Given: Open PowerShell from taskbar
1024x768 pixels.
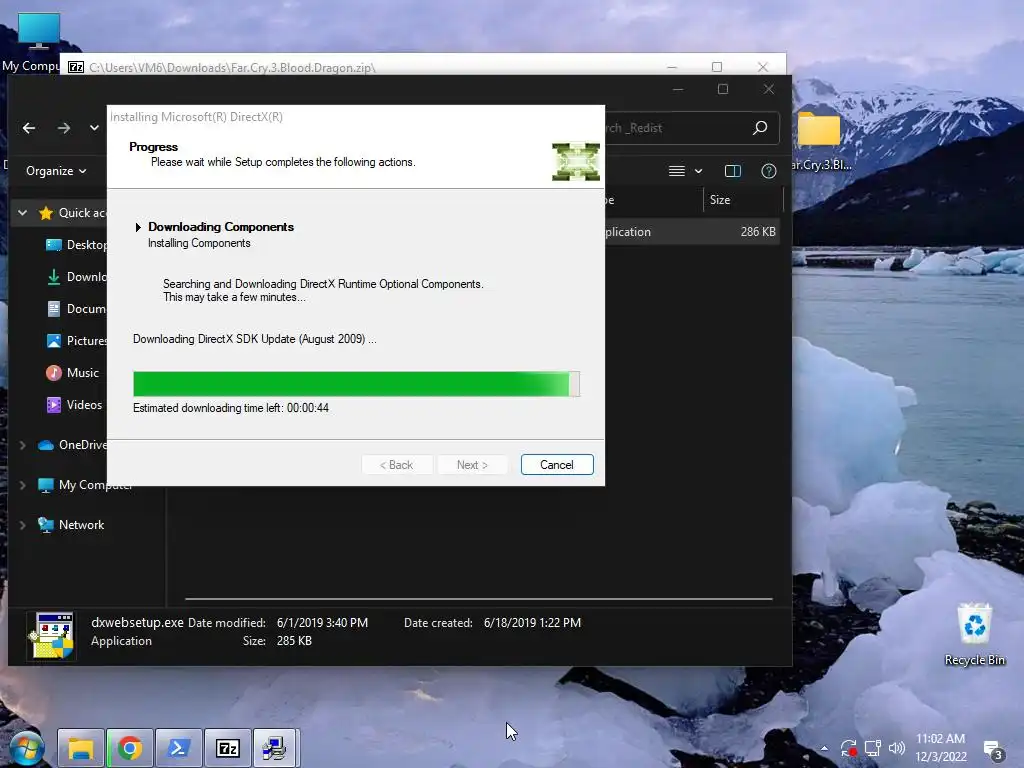Looking at the screenshot, I should 178,748.
